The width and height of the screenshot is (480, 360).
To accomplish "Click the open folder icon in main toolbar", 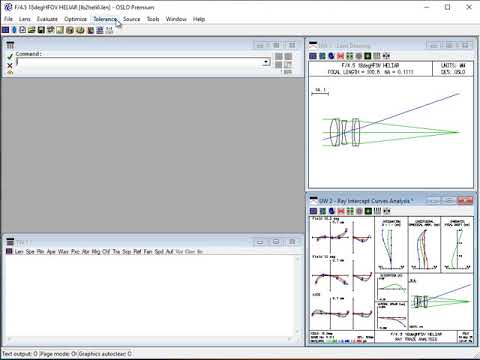I will [x=32, y=30].
